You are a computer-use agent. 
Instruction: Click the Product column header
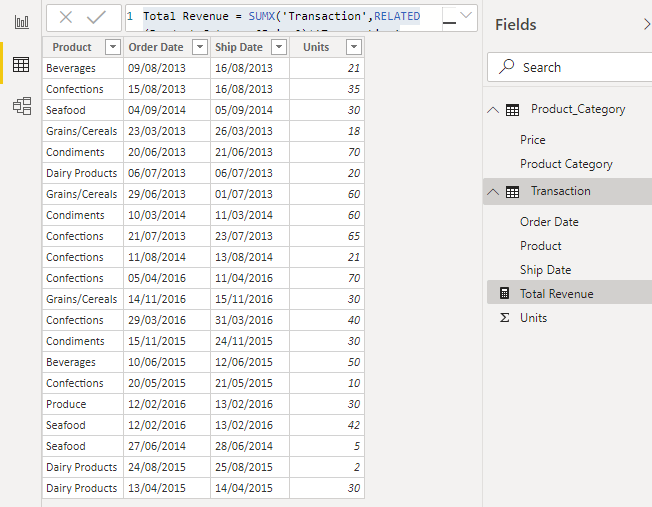click(72, 47)
